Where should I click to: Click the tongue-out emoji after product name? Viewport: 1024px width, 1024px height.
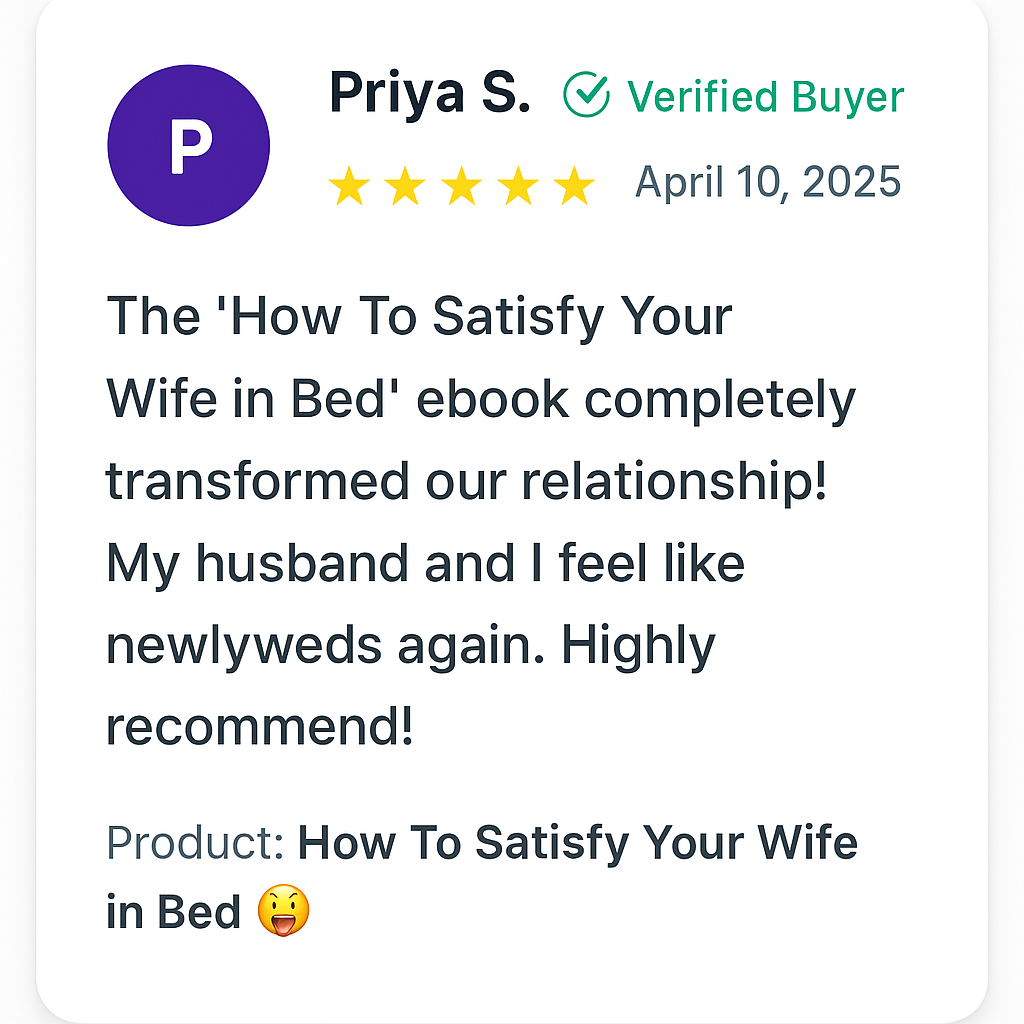[x=283, y=910]
